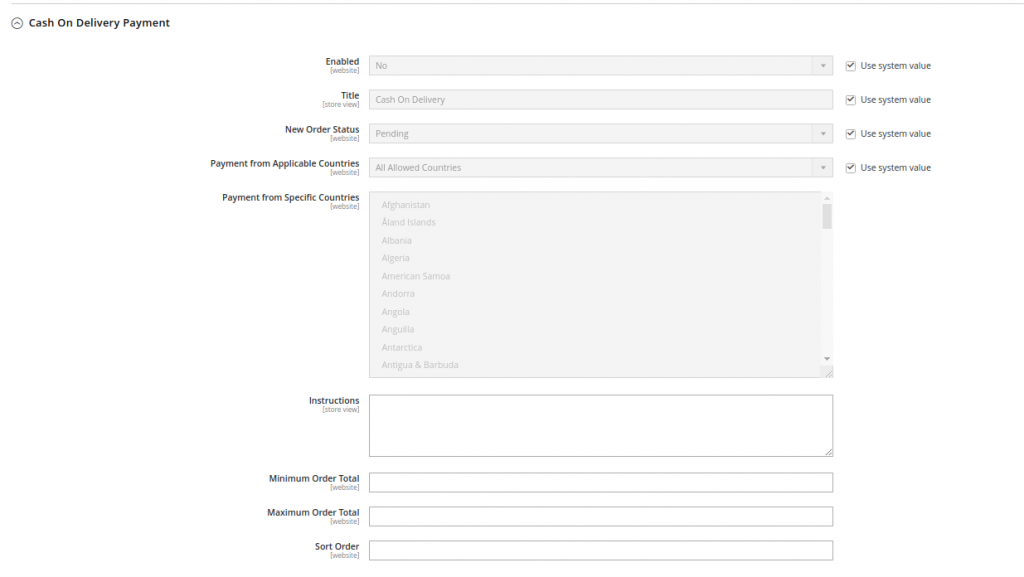
Task: Open Payment from Applicable Countries dropdown
Action: 600,168
